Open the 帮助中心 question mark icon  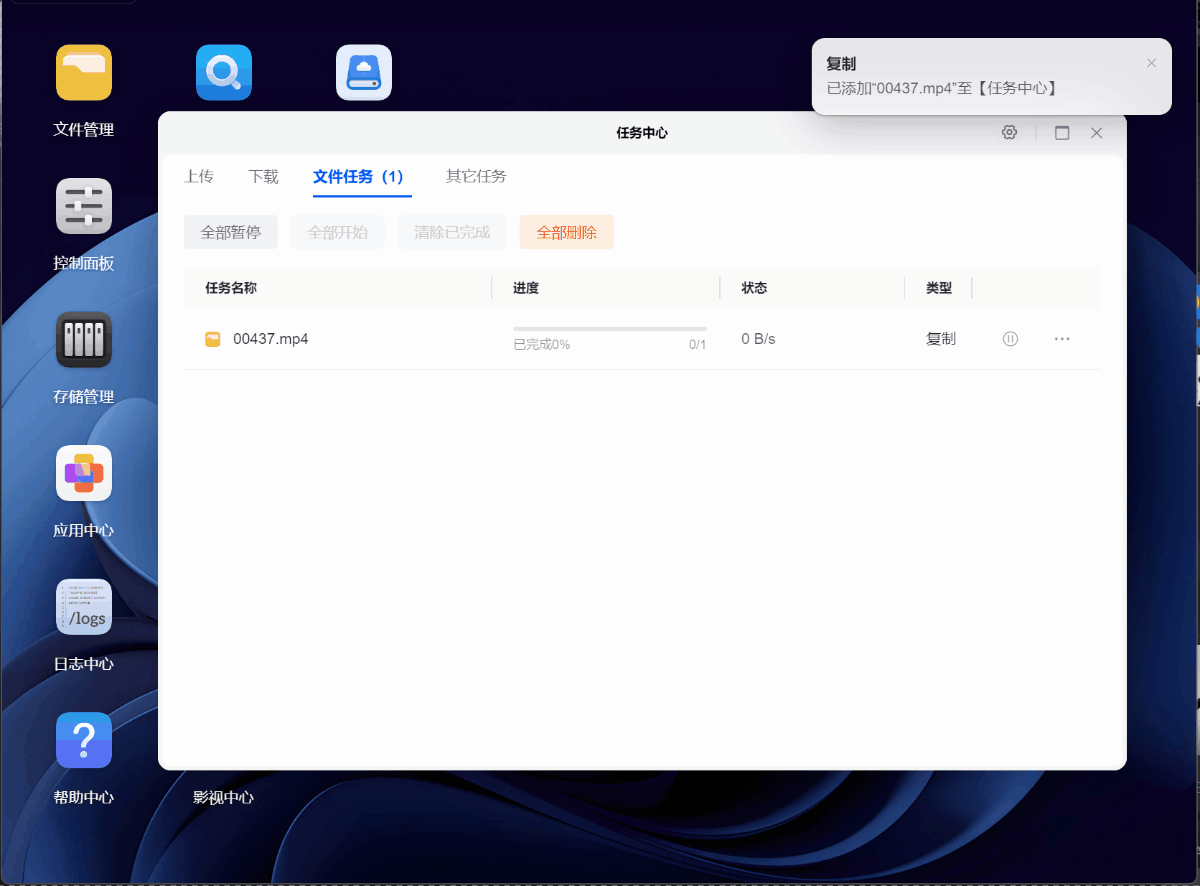click(84, 740)
